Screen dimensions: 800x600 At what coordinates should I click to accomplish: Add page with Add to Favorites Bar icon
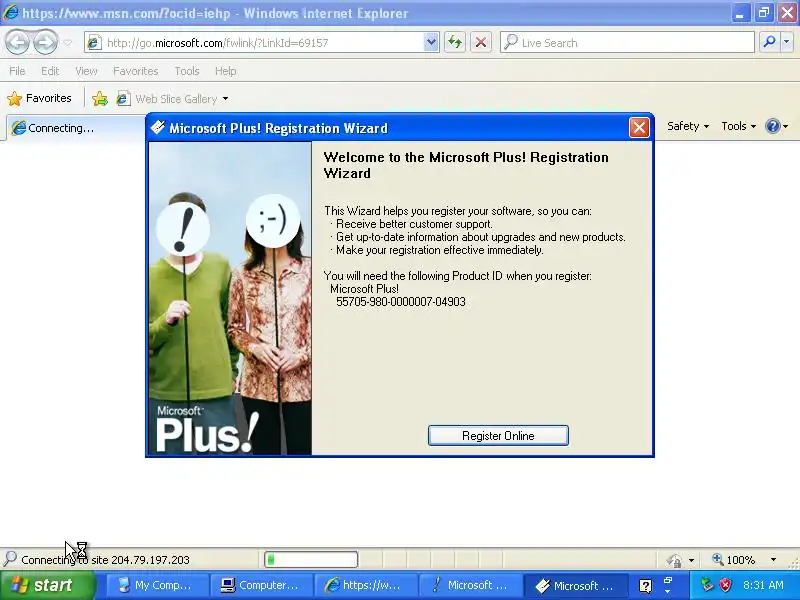click(x=100, y=98)
